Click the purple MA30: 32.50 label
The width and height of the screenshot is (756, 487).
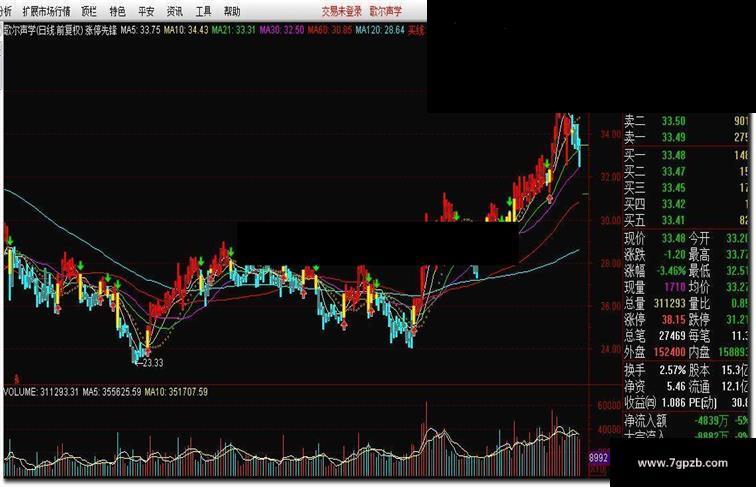tap(282, 30)
